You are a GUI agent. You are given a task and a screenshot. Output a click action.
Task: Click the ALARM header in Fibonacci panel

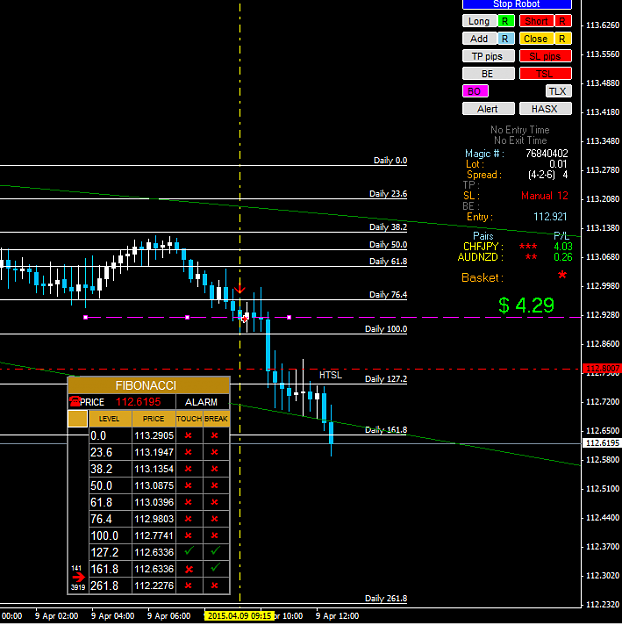coord(202,402)
